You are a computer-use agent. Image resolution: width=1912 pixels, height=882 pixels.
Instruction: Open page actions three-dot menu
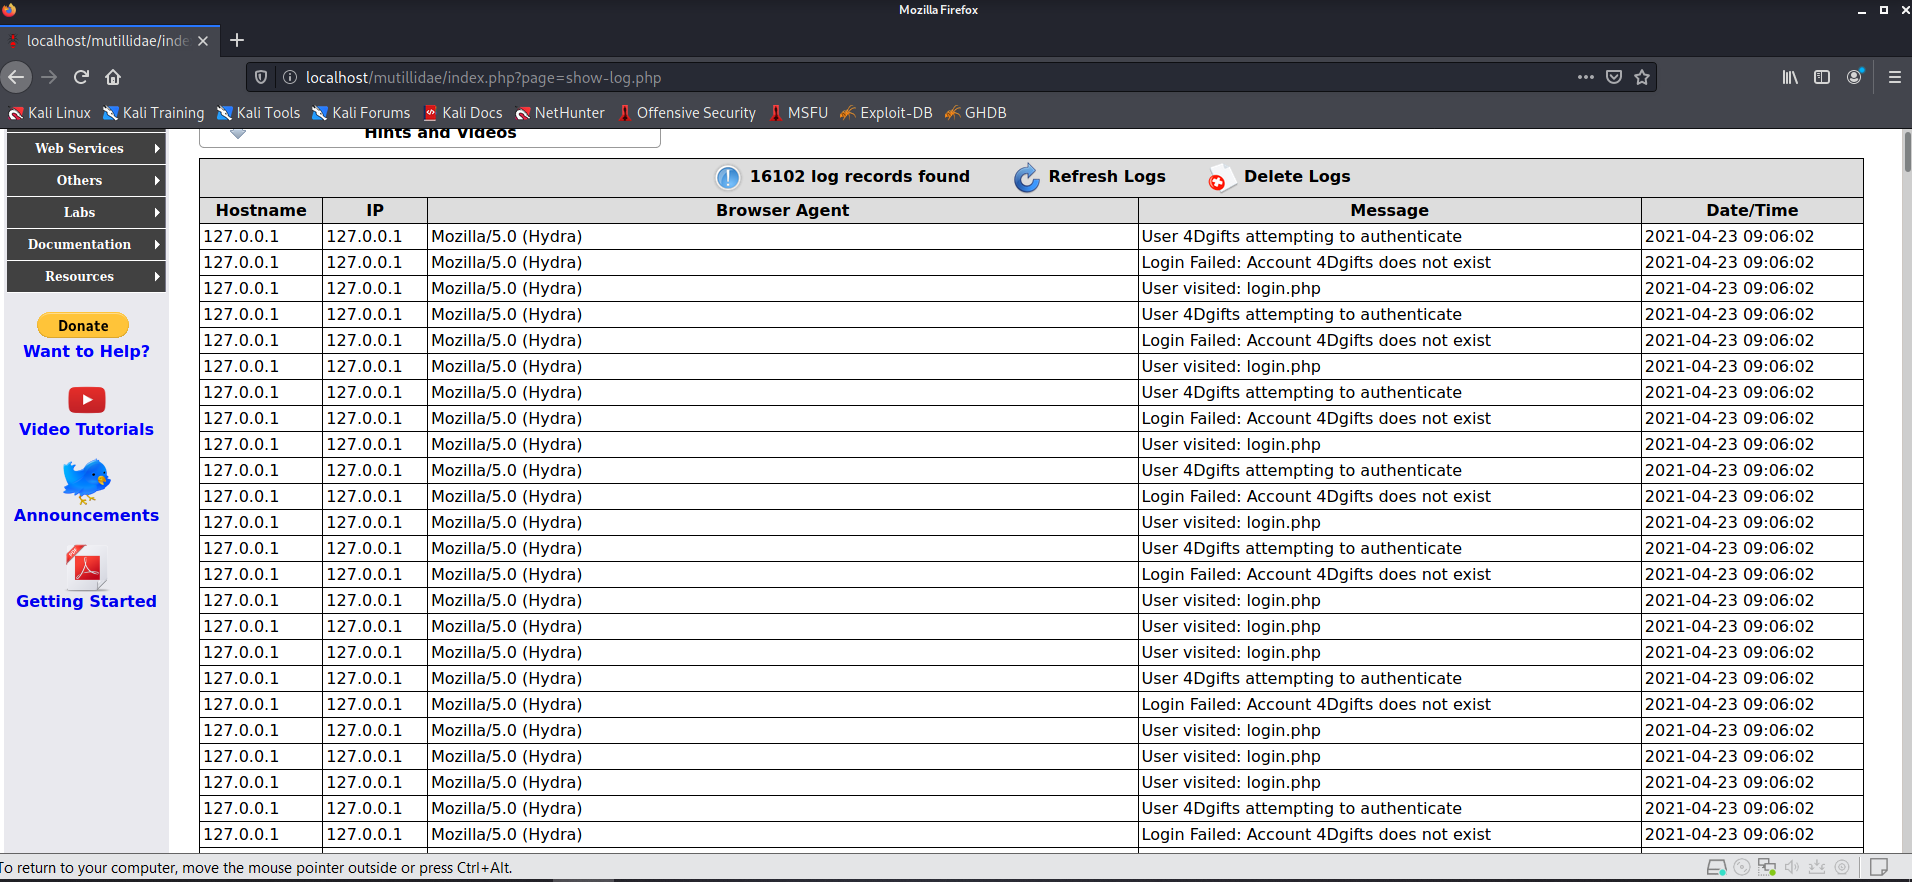(x=1586, y=77)
